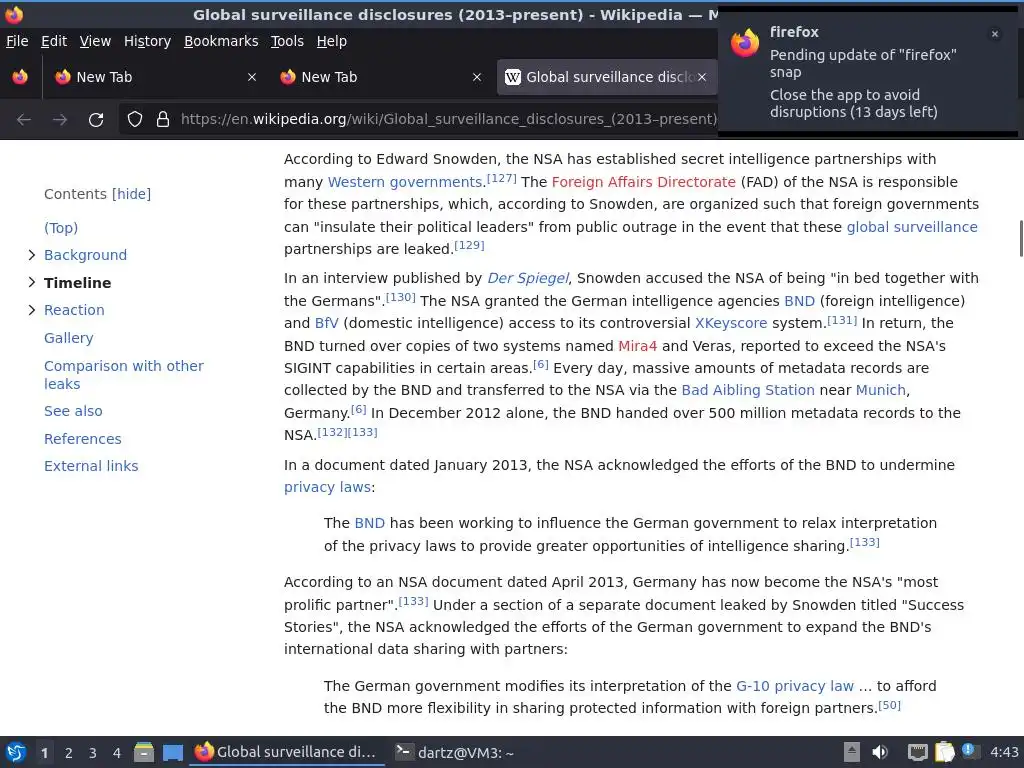Open BfV link
1024x768 pixels.
click(x=327, y=323)
